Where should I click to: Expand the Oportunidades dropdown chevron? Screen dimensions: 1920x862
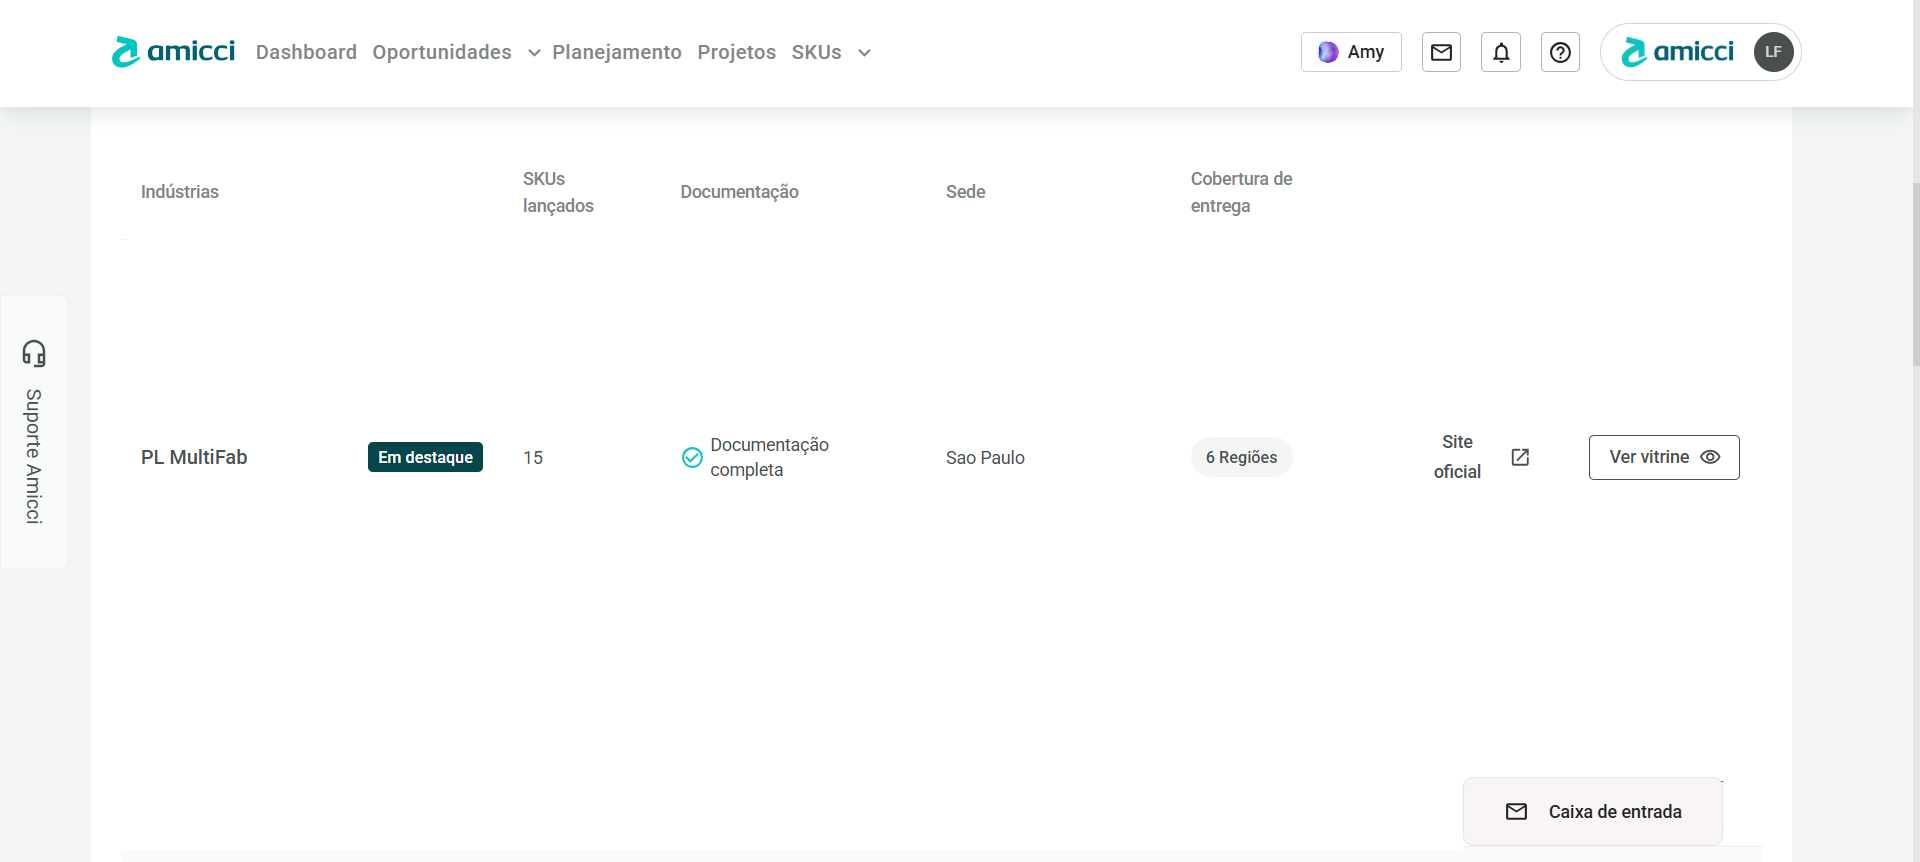click(534, 53)
